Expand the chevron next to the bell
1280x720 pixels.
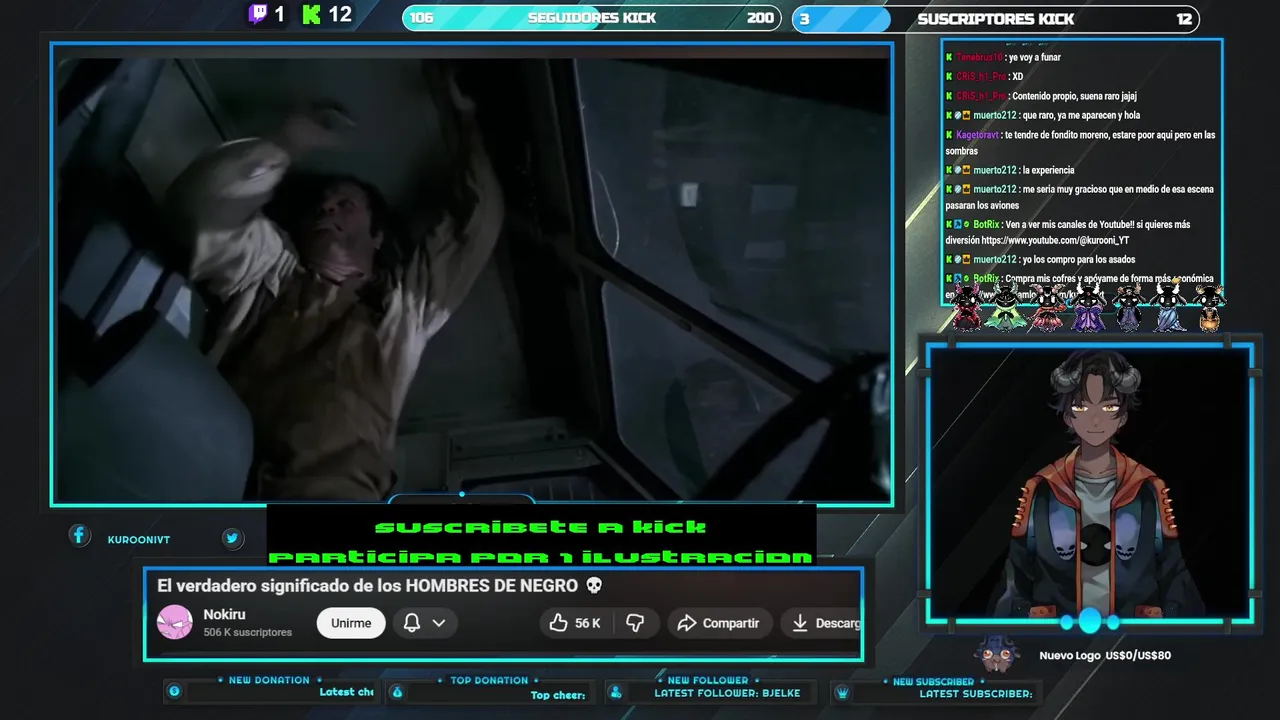(x=439, y=623)
